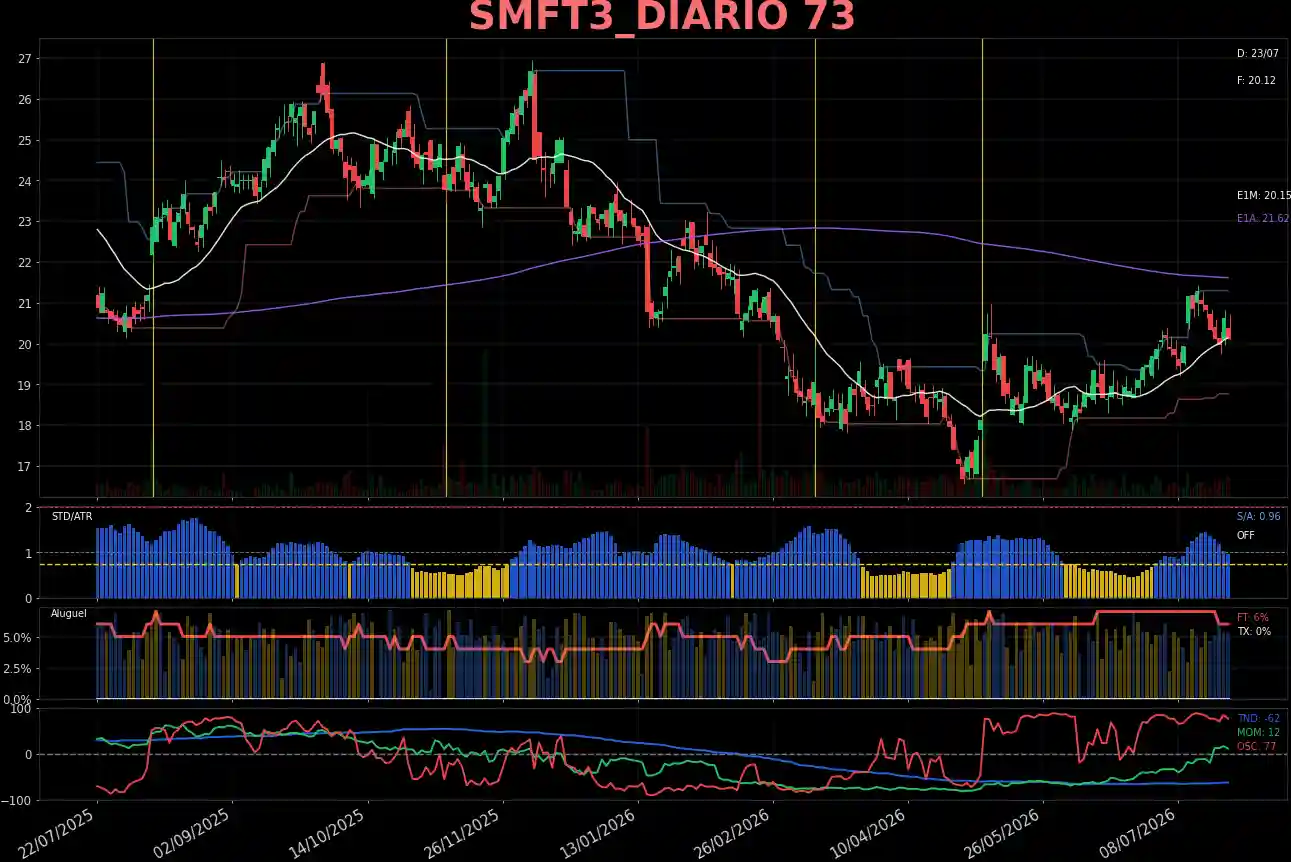1291x862 pixels.
Task: Click the TND: -62 blue indicator label
Action: [1258, 718]
